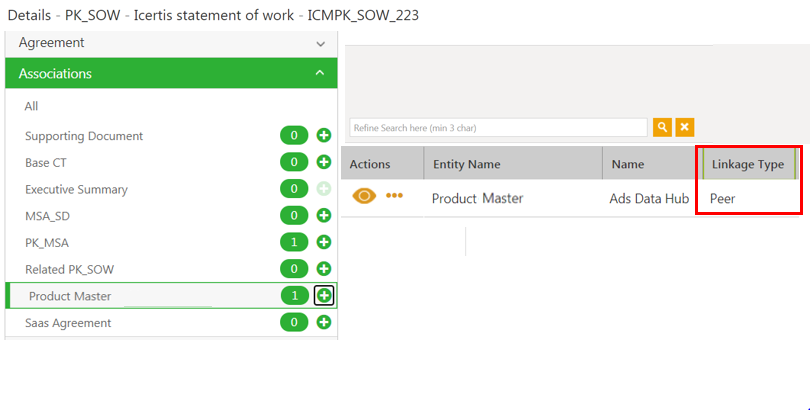Image resolution: width=810 pixels, height=410 pixels.
Task: Add a Product Master association
Action: click(324, 295)
